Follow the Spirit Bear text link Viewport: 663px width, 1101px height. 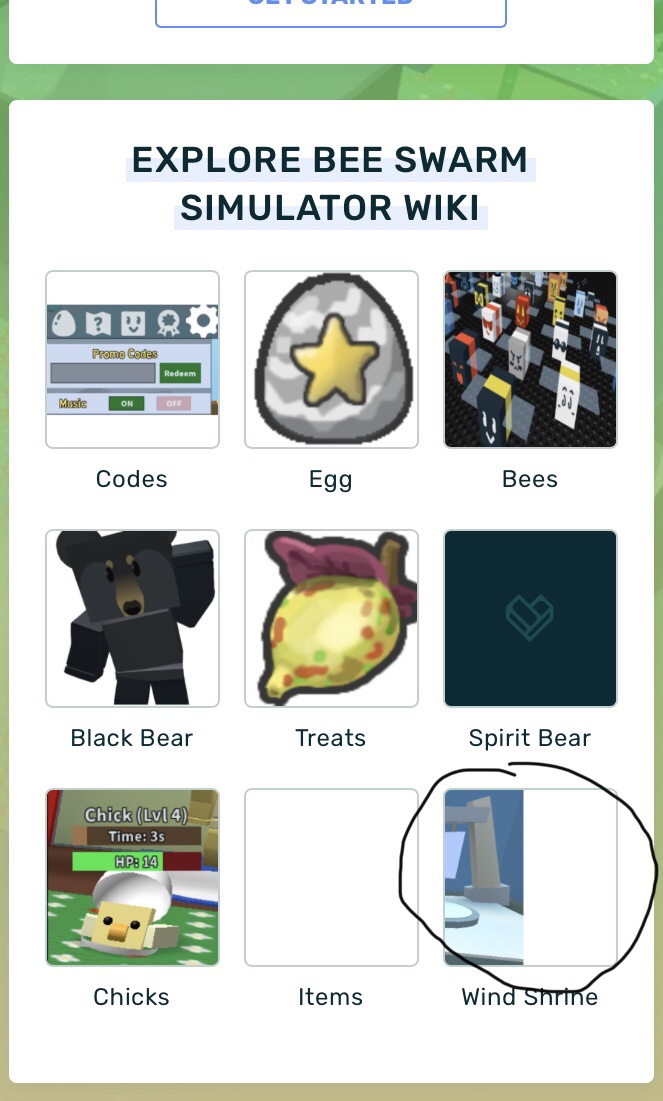click(x=530, y=739)
